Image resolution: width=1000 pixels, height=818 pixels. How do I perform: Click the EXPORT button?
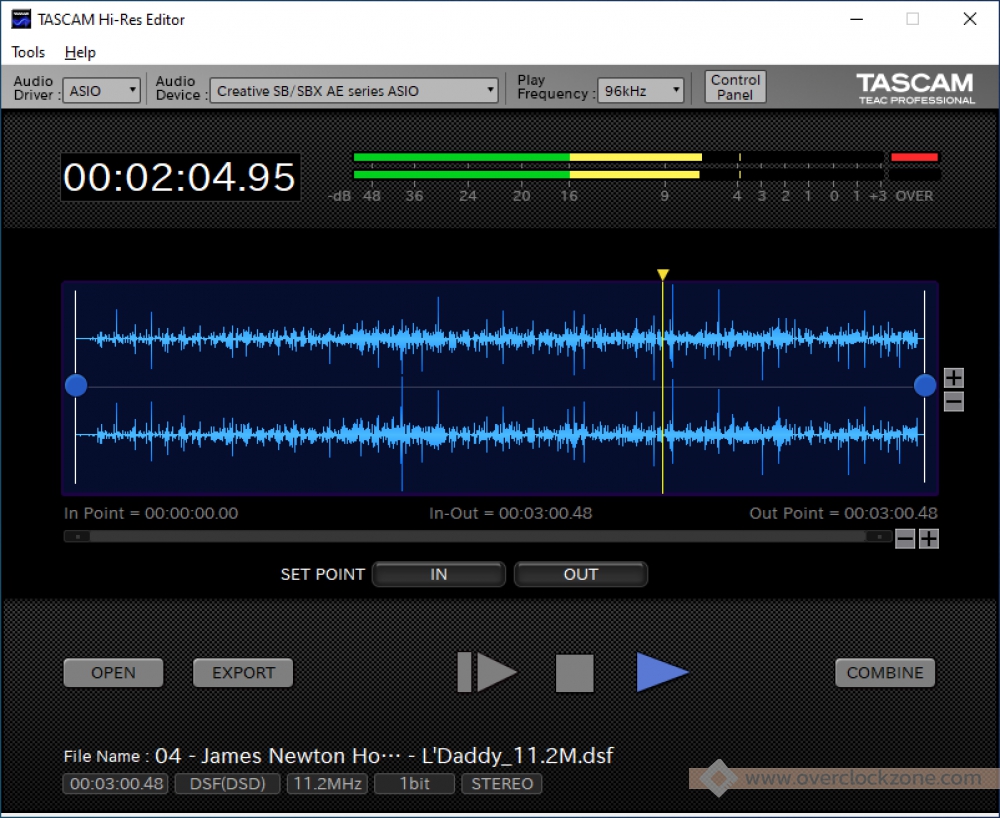coord(243,673)
